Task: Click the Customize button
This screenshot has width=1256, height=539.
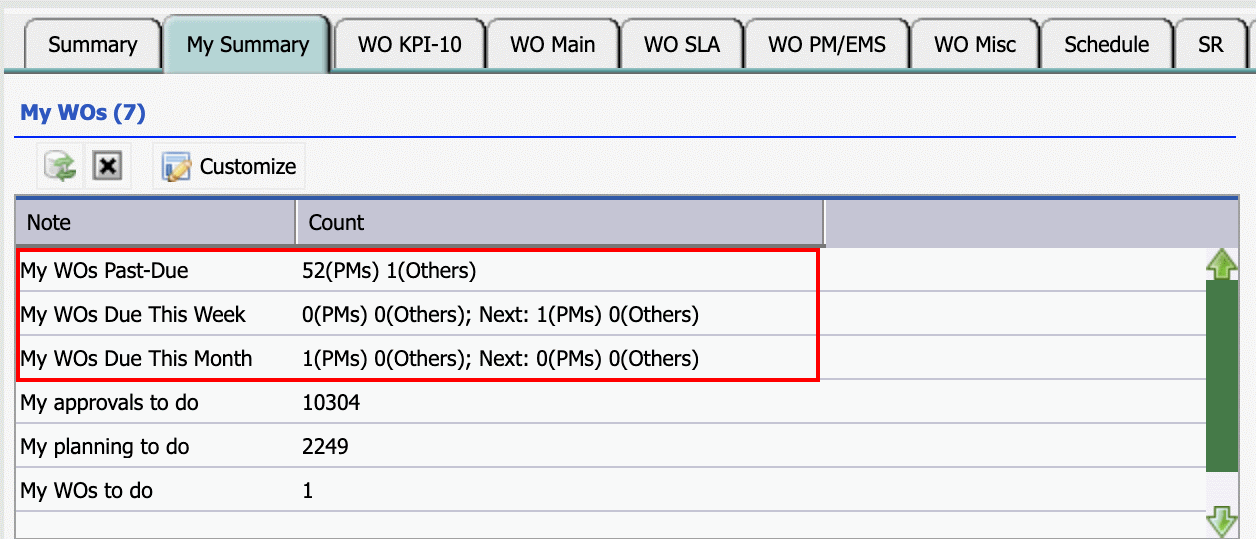Action: [229, 167]
